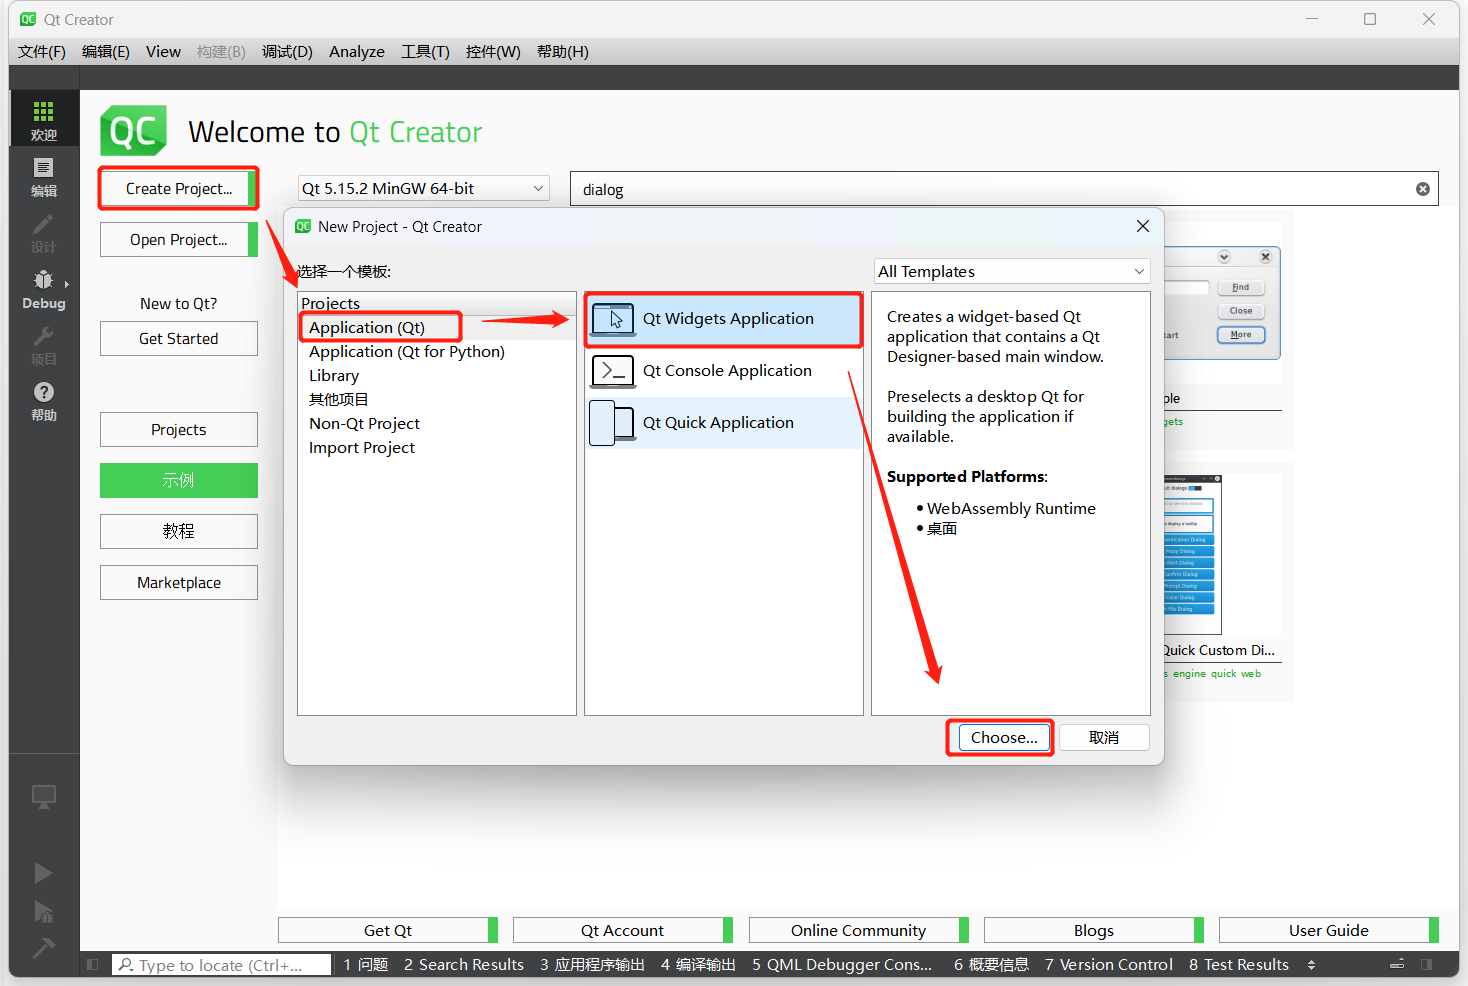Viewport: 1468px width, 986px height.
Task: Click the Choose... button
Action: pyautogui.click(x=1004, y=738)
